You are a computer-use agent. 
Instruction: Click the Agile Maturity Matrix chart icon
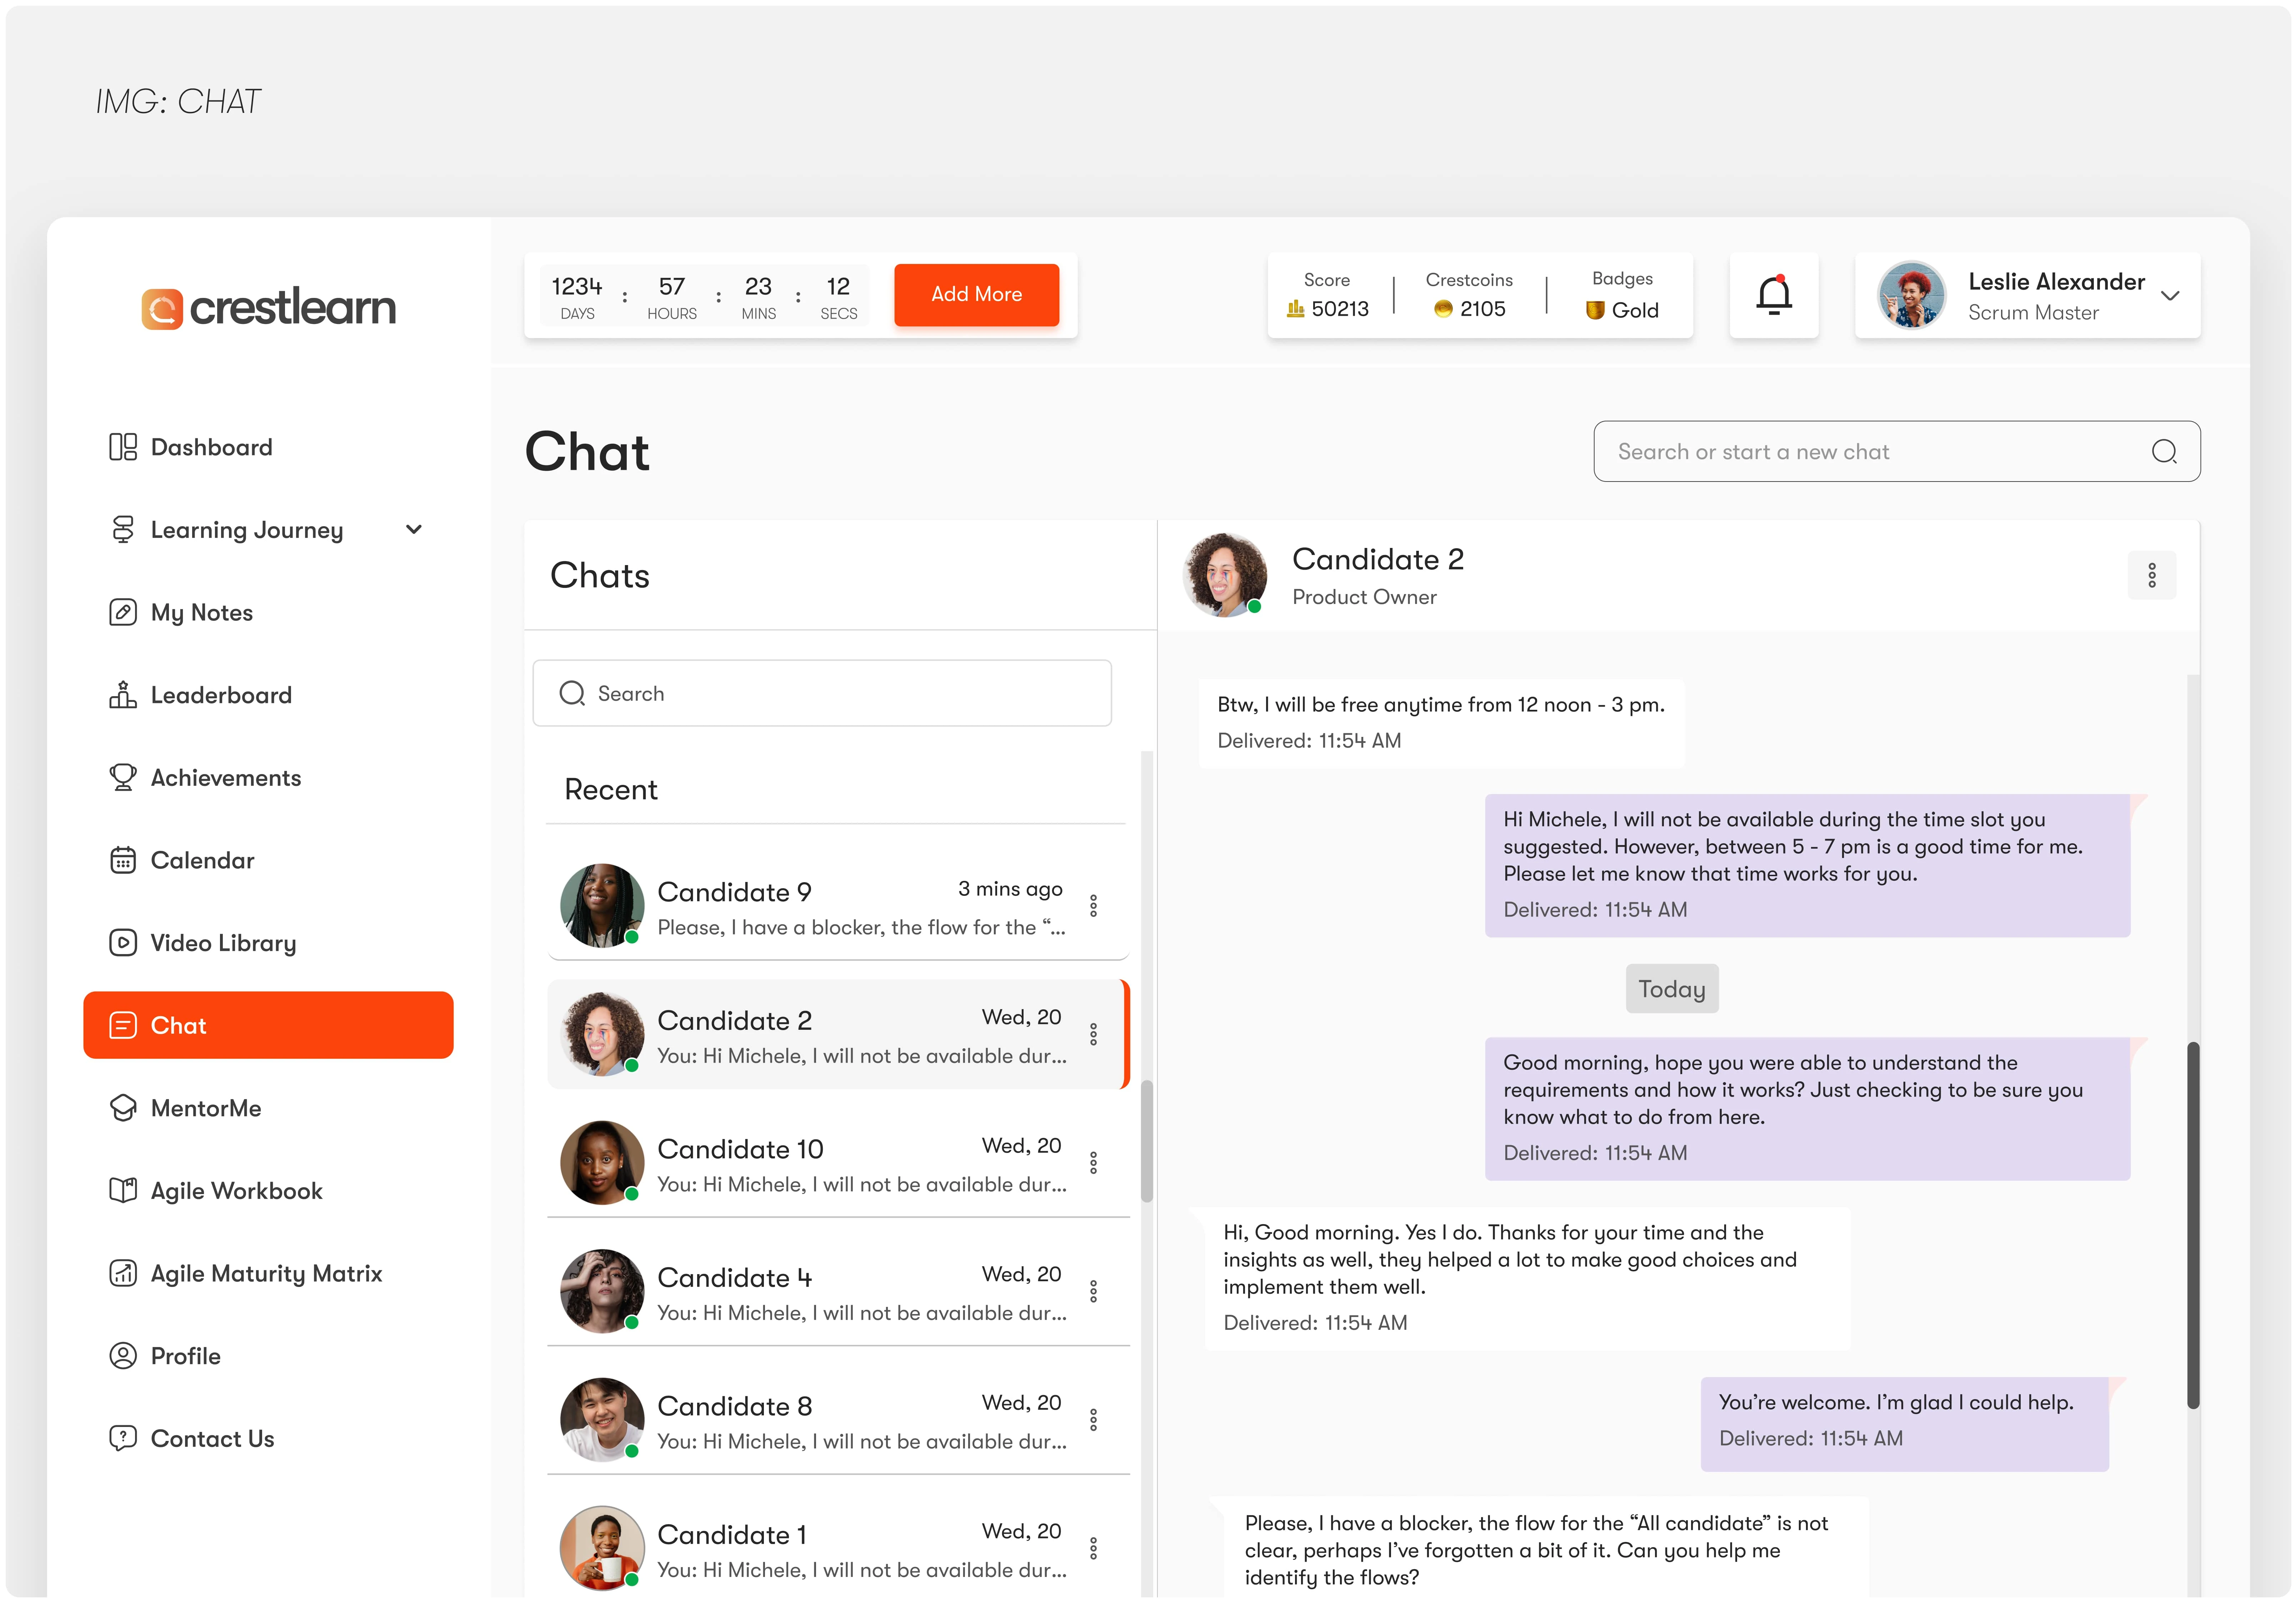123,1273
